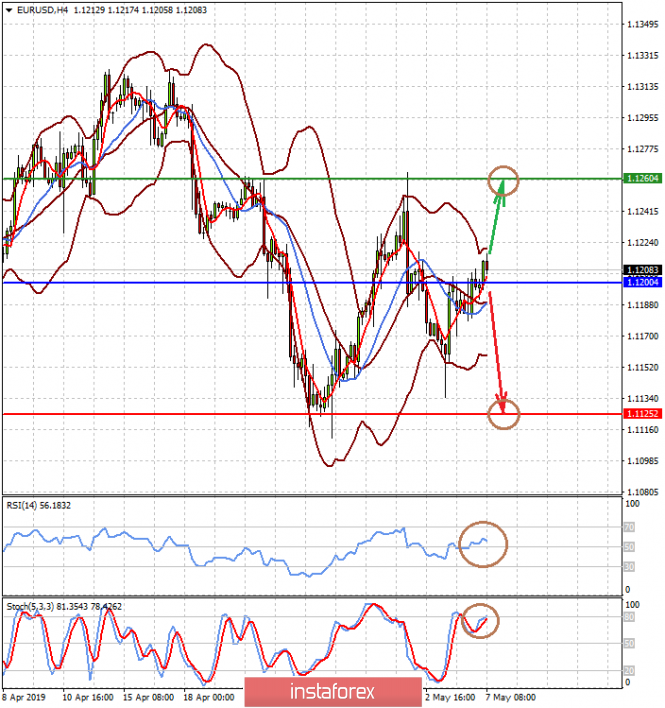Viewport: 665px width, 708px height.
Task: Click the gray 1.12083 current price label
Action: (640, 270)
